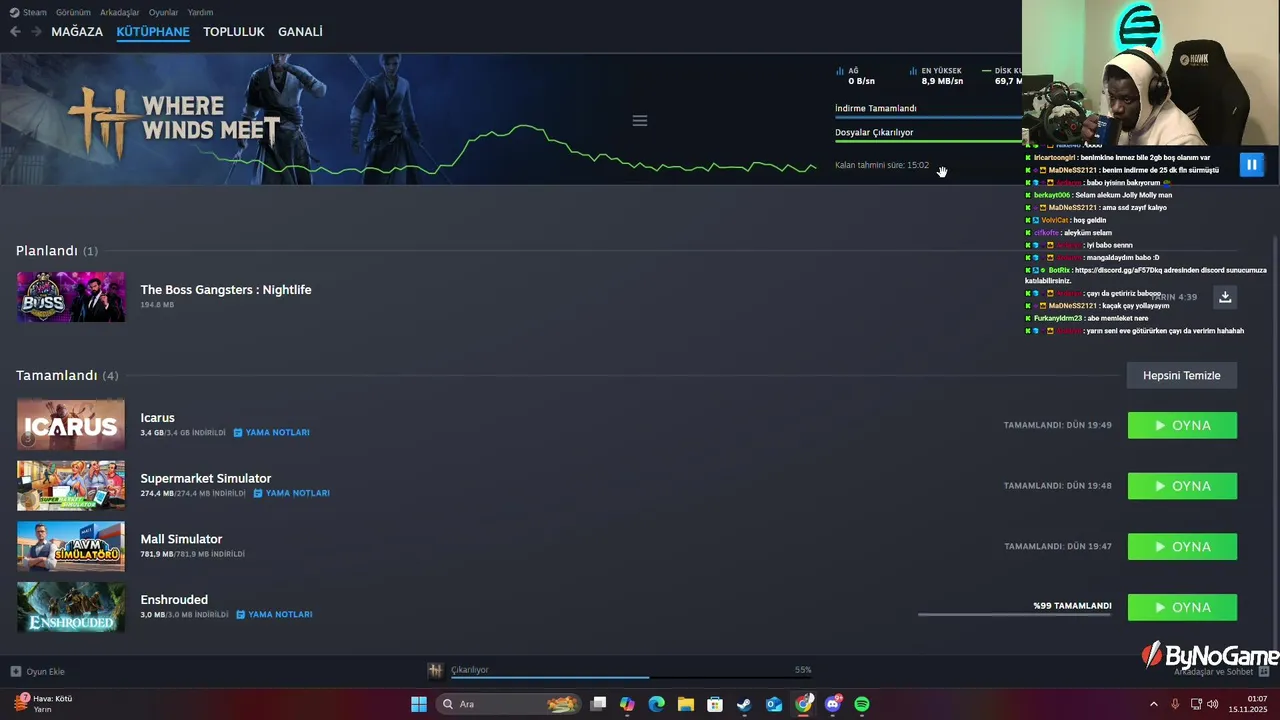Image resolution: width=1280 pixels, height=720 pixels.
Task: Open Task View on the taskbar
Action: tap(598, 704)
